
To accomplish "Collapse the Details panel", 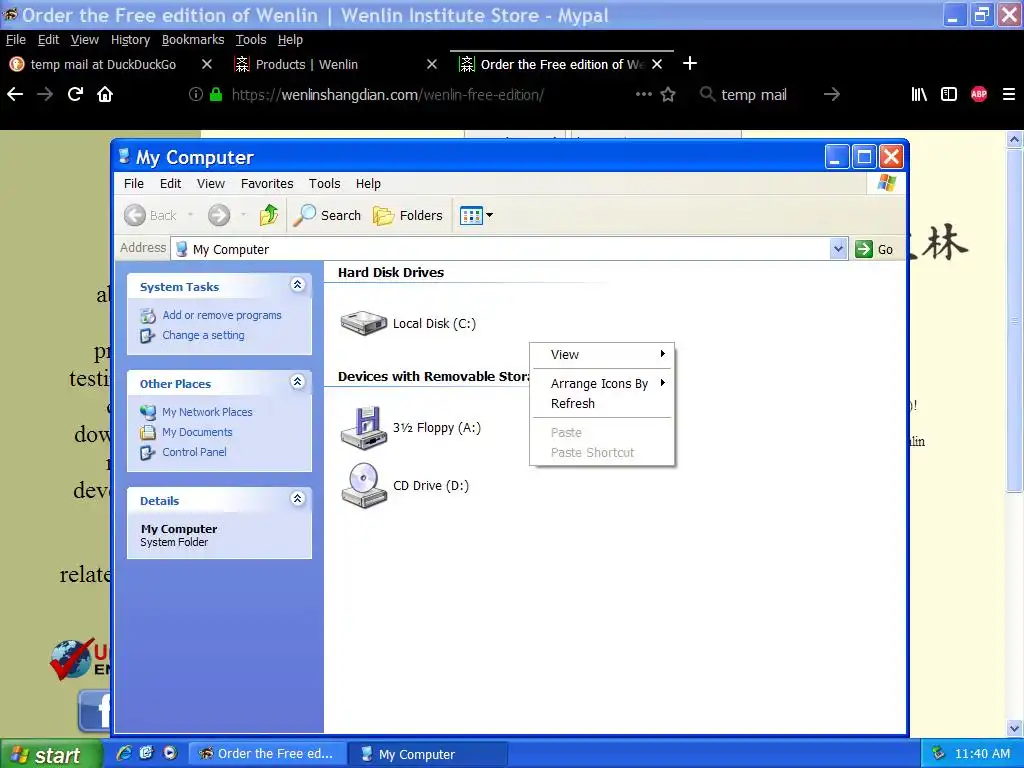I will (297, 498).
